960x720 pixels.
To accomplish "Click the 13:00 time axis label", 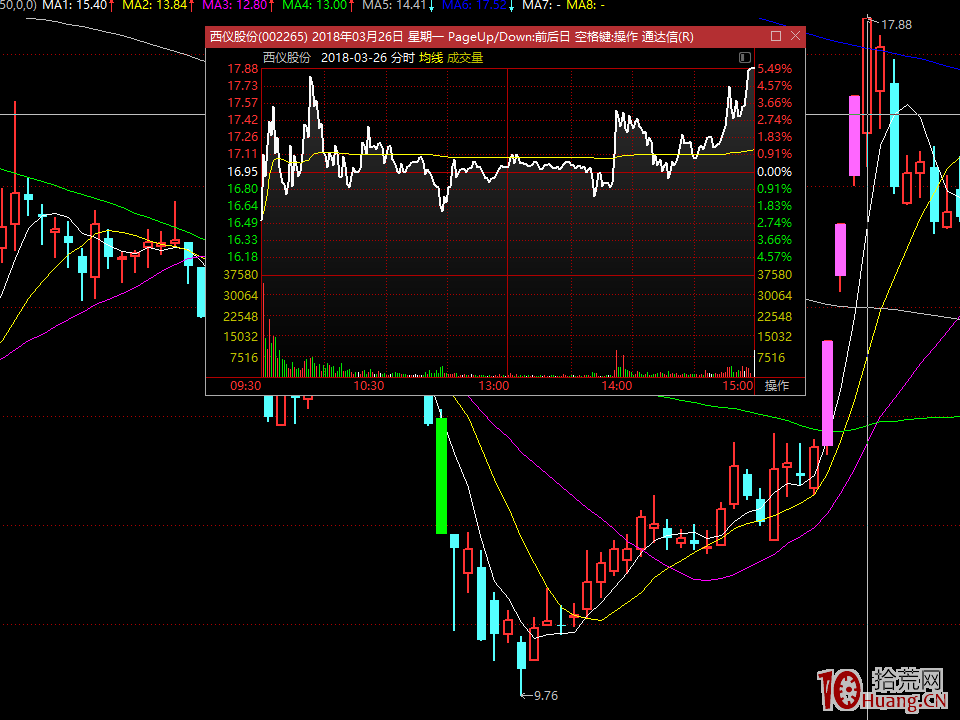I will click(493, 386).
